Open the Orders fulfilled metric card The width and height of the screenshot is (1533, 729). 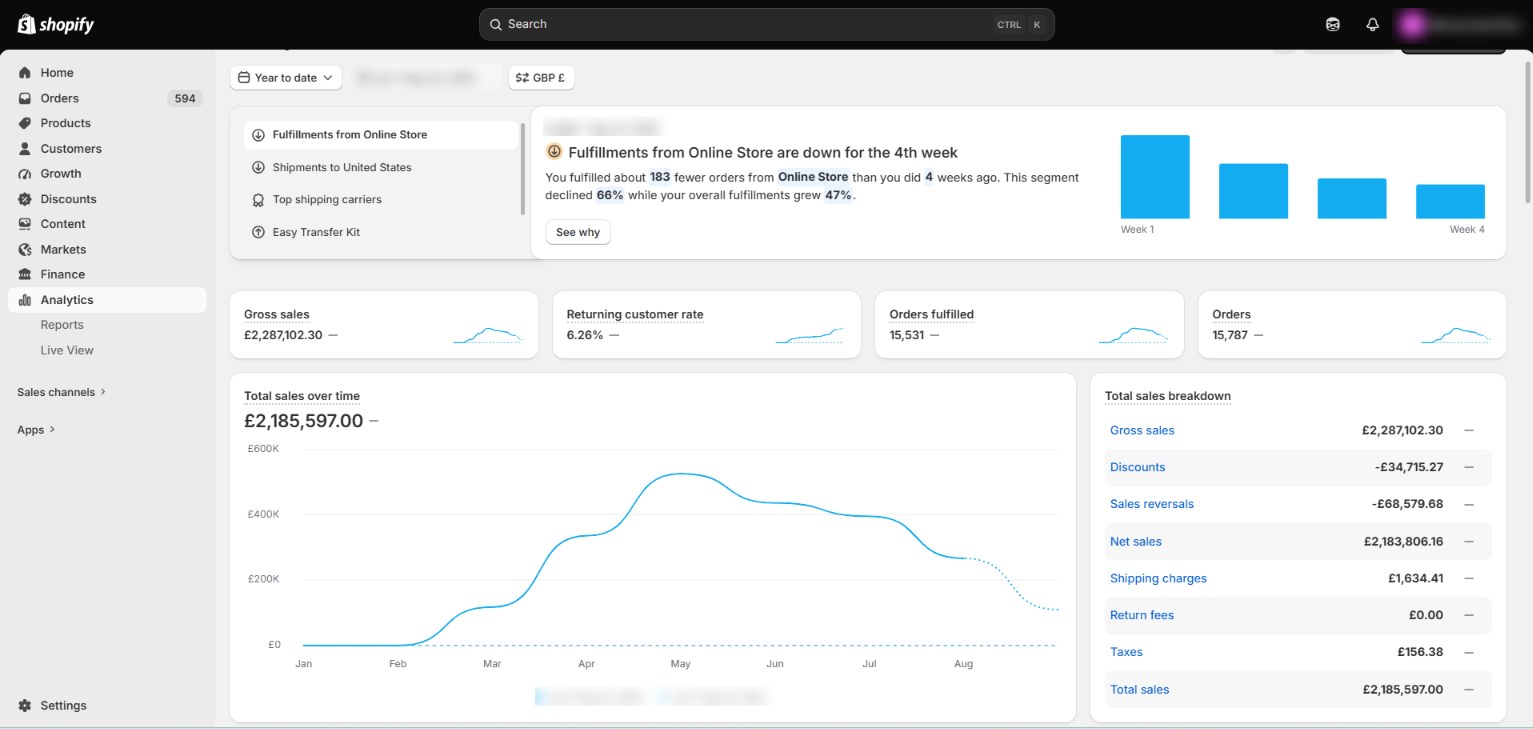click(x=1029, y=325)
